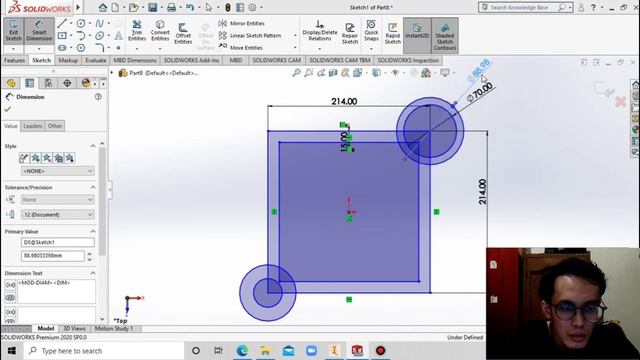Open Microsoft Edge from the taskbar

[242, 351]
